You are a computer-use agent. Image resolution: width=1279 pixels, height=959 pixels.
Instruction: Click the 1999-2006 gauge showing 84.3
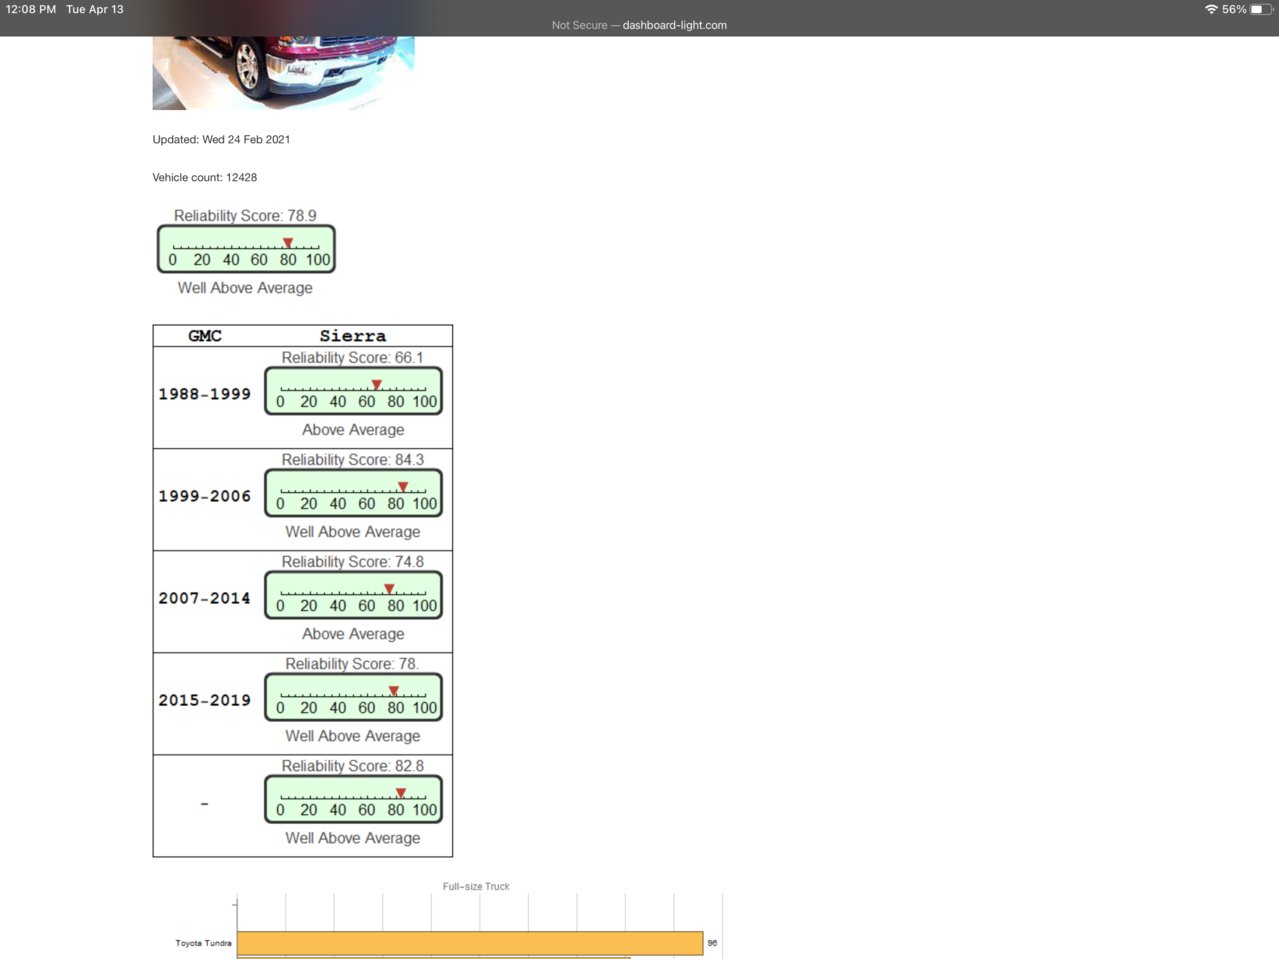tap(353, 493)
